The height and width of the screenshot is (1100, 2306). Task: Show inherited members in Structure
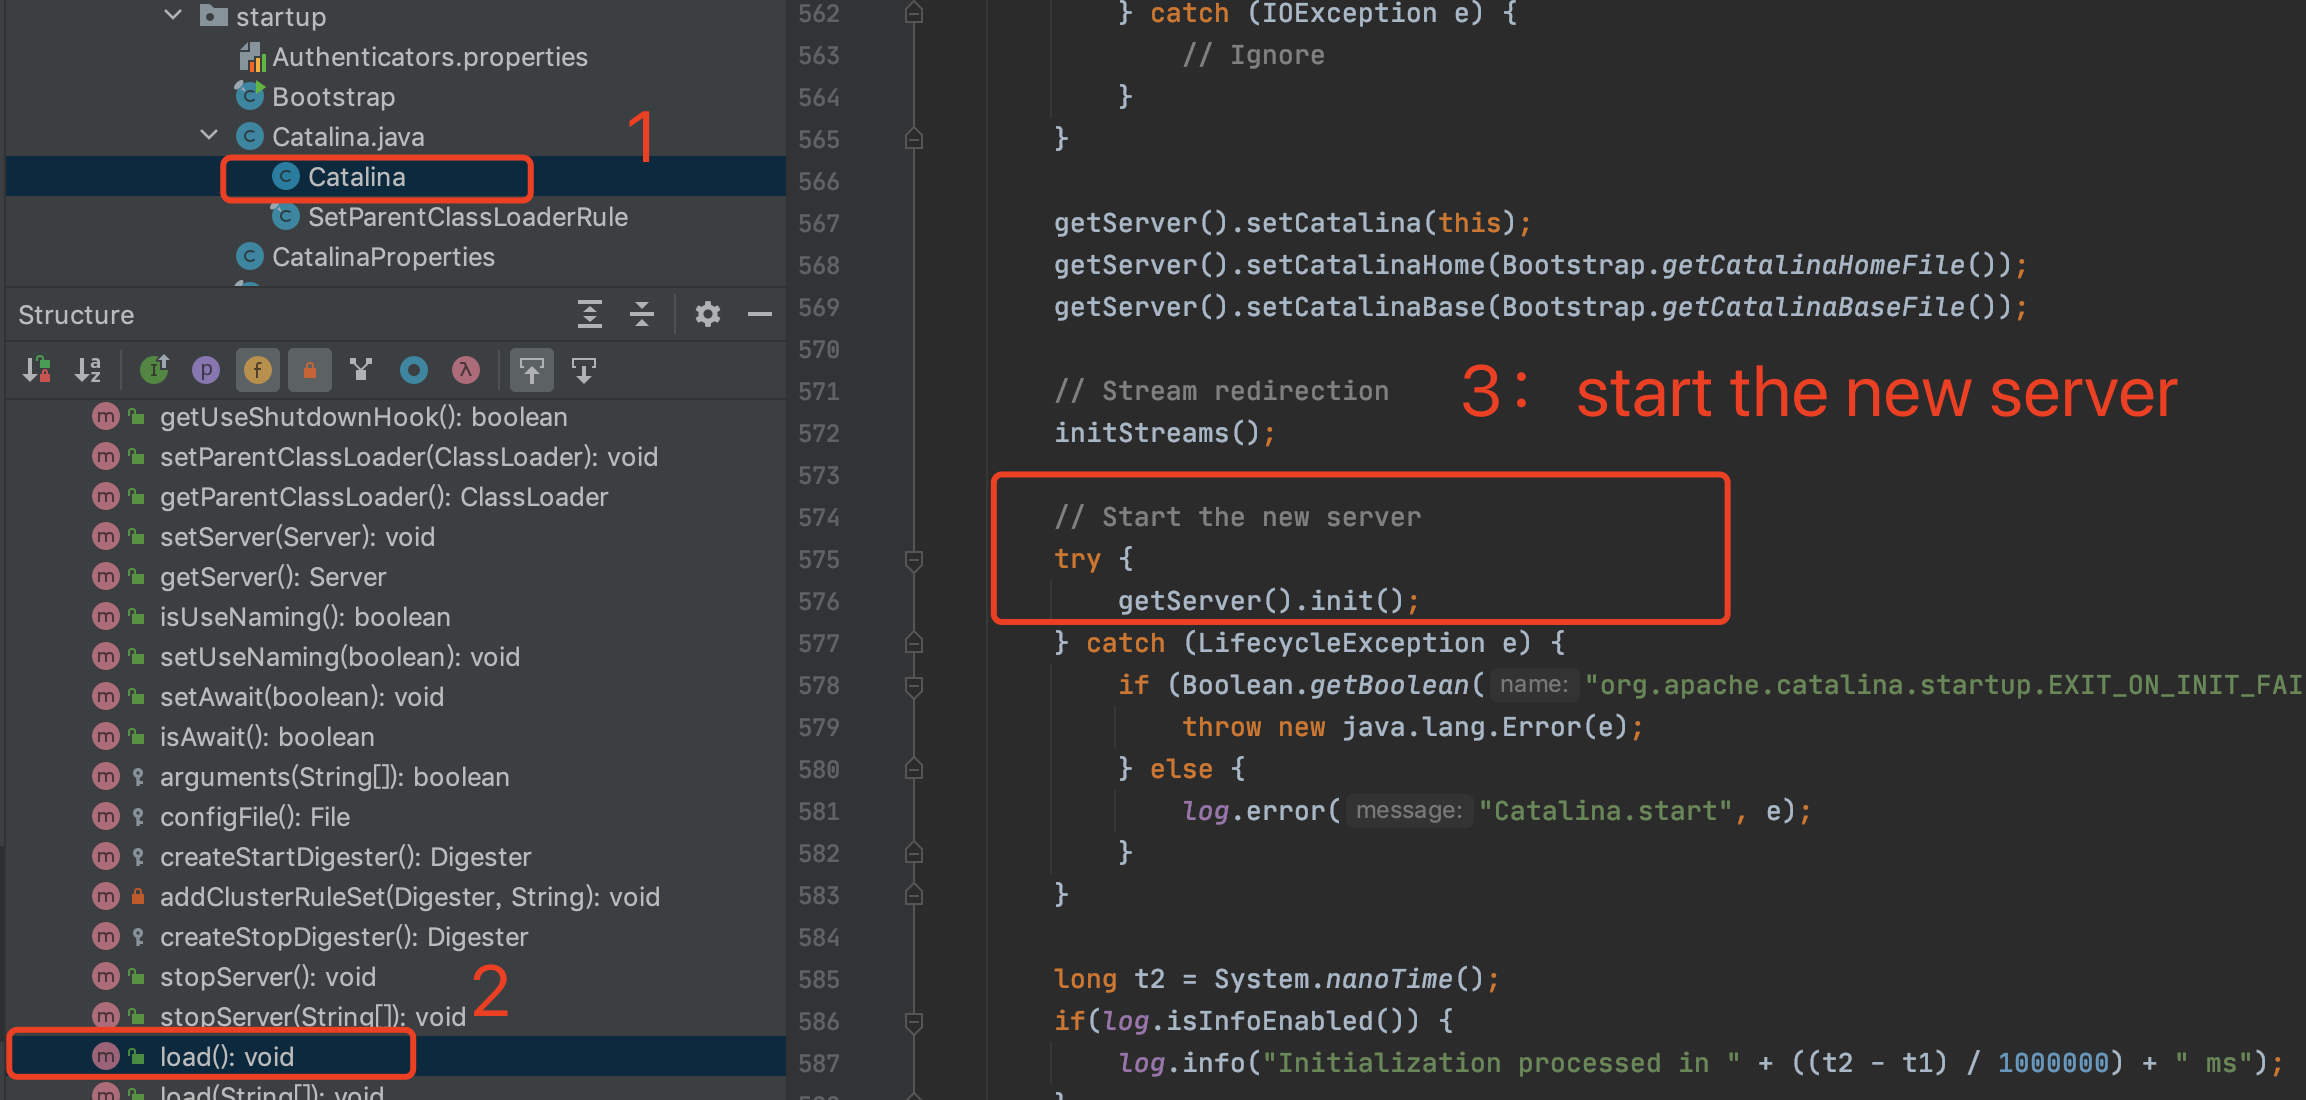154,370
